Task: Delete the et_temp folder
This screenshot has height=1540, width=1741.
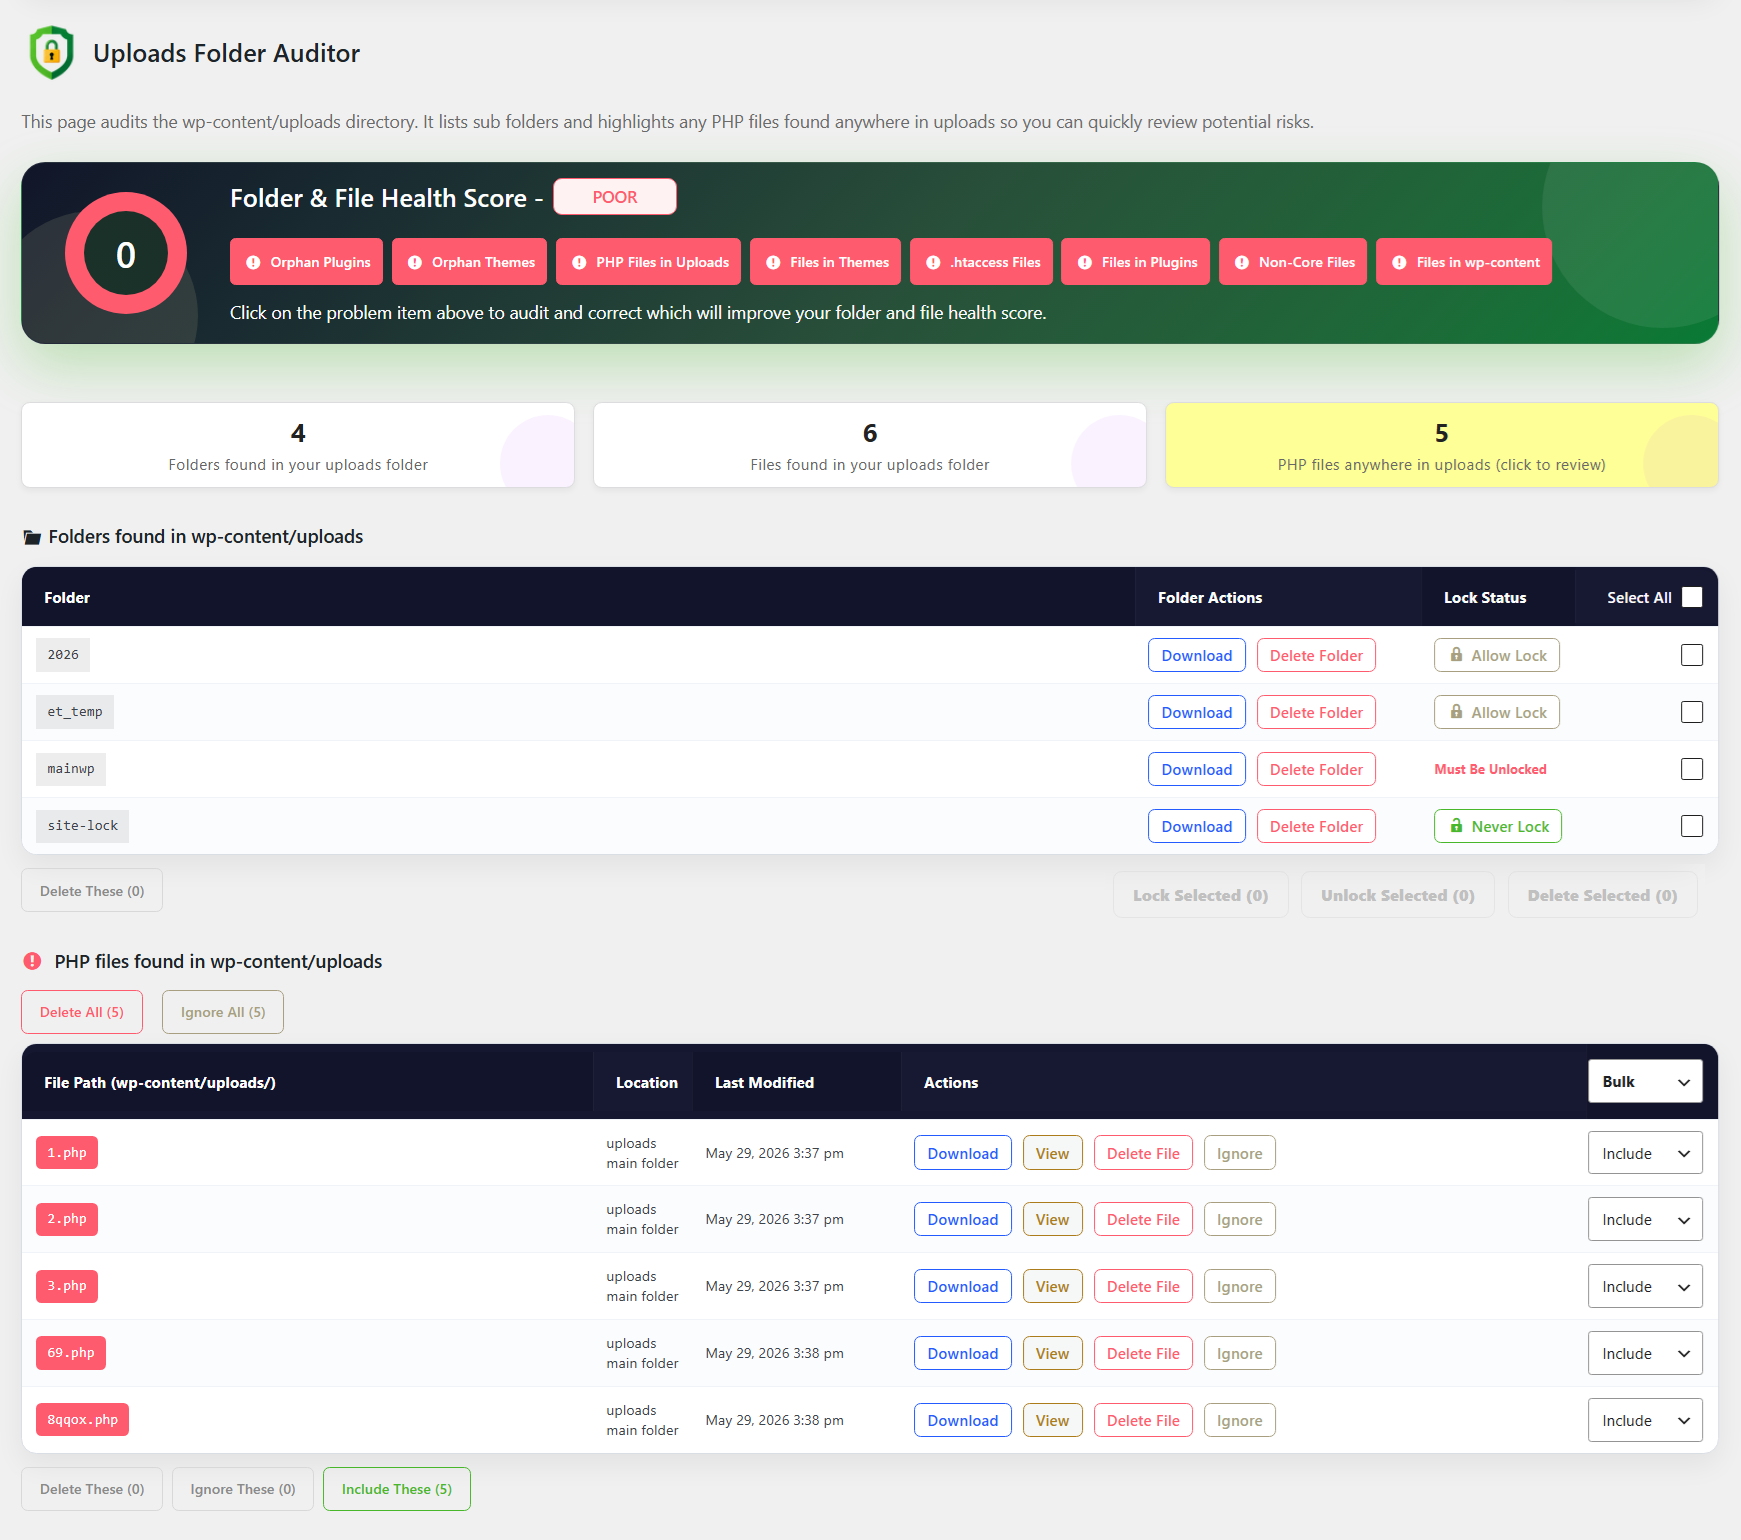Action: click(1316, 712)
